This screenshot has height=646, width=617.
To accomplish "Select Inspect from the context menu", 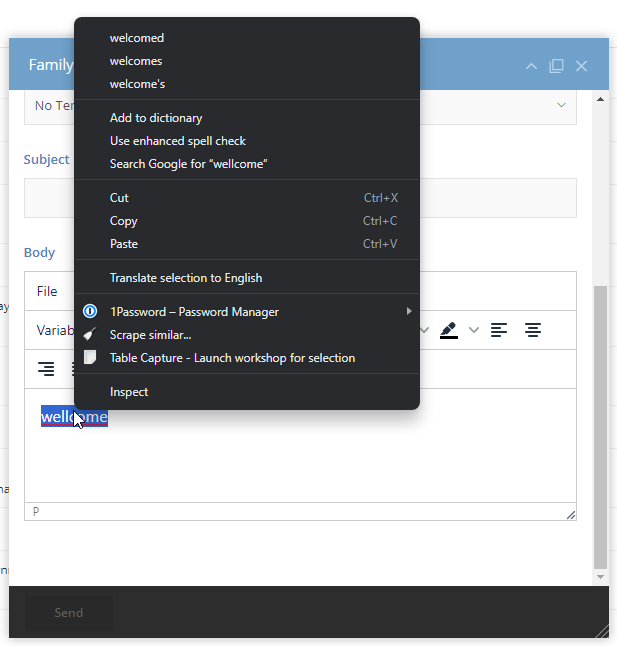I will click(247, 391).
